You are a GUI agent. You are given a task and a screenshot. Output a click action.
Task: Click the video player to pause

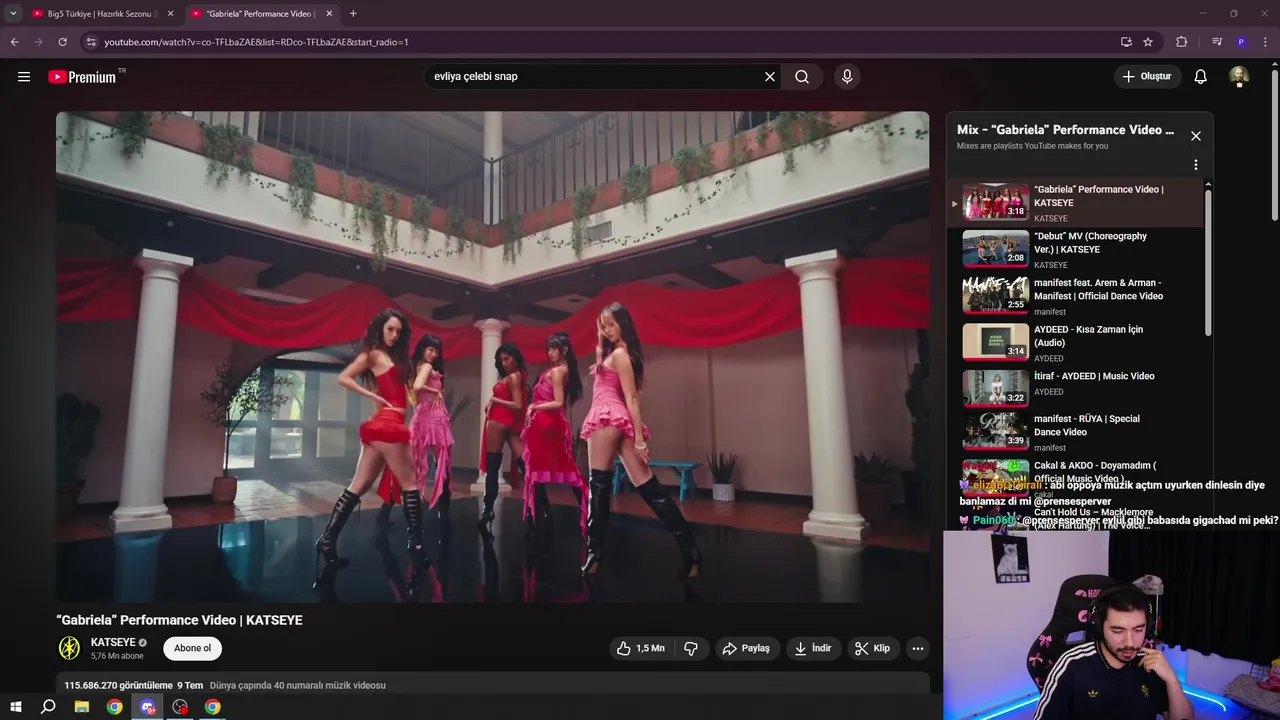(492, 357)
